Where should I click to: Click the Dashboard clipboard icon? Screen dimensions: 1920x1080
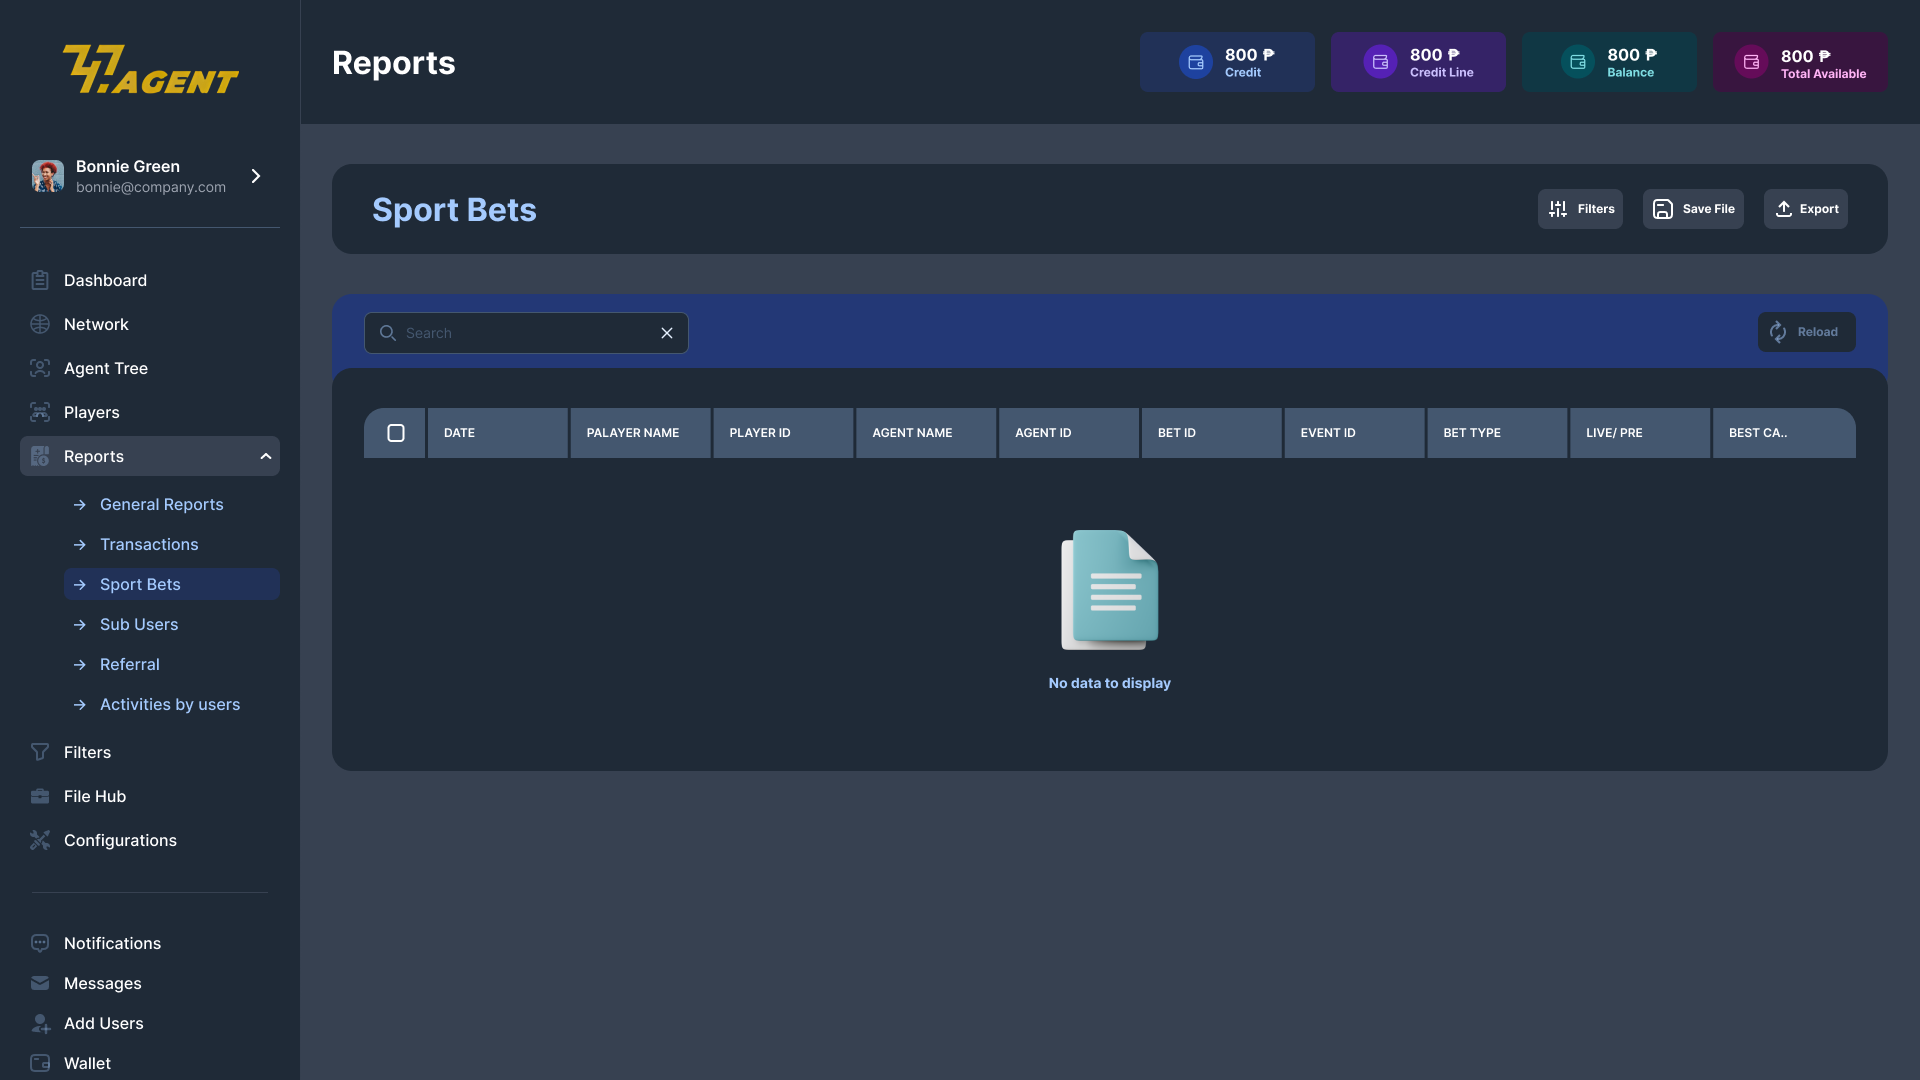(x=40, y=280)
